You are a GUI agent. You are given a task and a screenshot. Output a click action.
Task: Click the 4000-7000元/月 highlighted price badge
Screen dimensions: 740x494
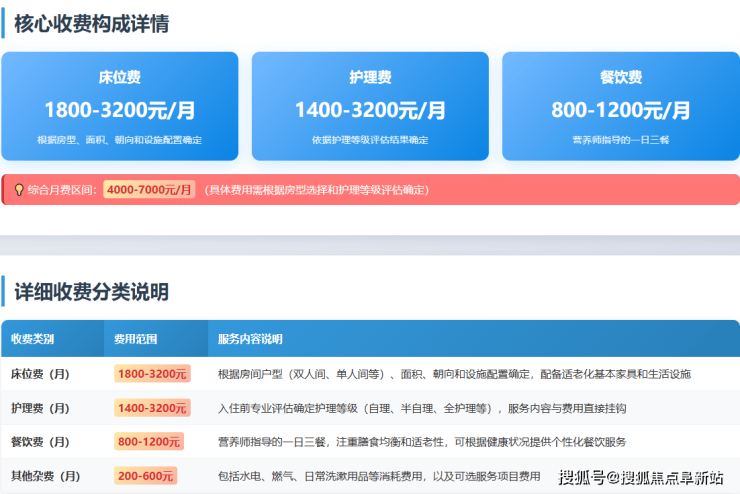[x=149, y=189]
